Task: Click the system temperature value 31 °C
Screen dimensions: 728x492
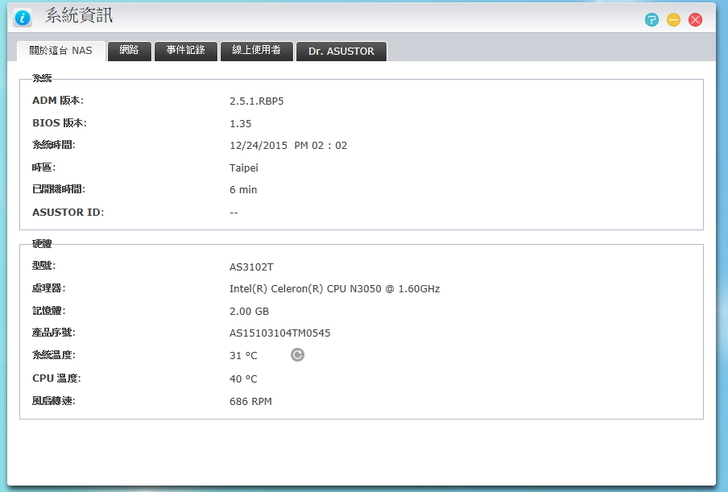Action: tap(243, 356)
